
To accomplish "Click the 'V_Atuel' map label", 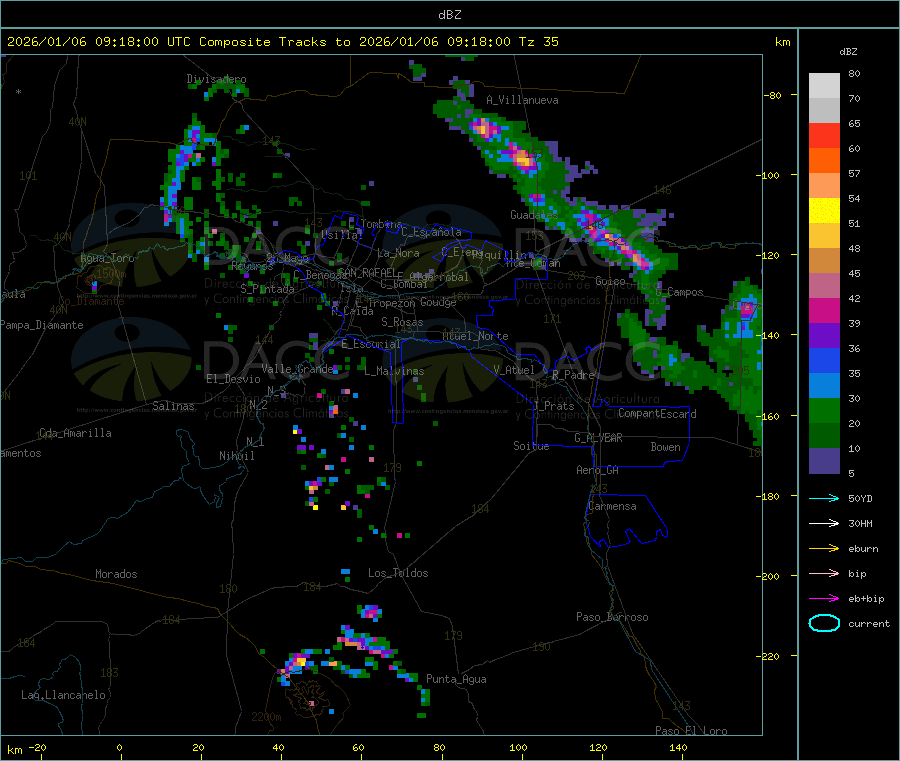I will [x=514, y=370].
